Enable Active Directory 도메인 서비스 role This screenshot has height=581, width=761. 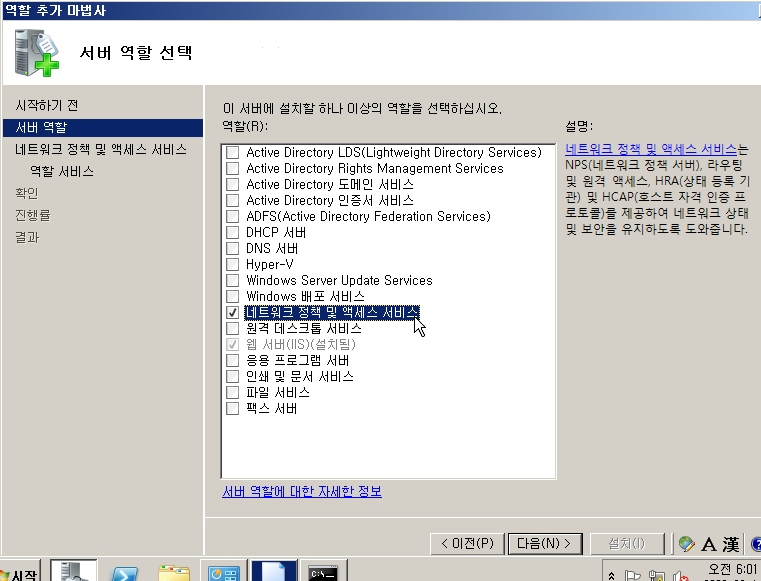232,184
